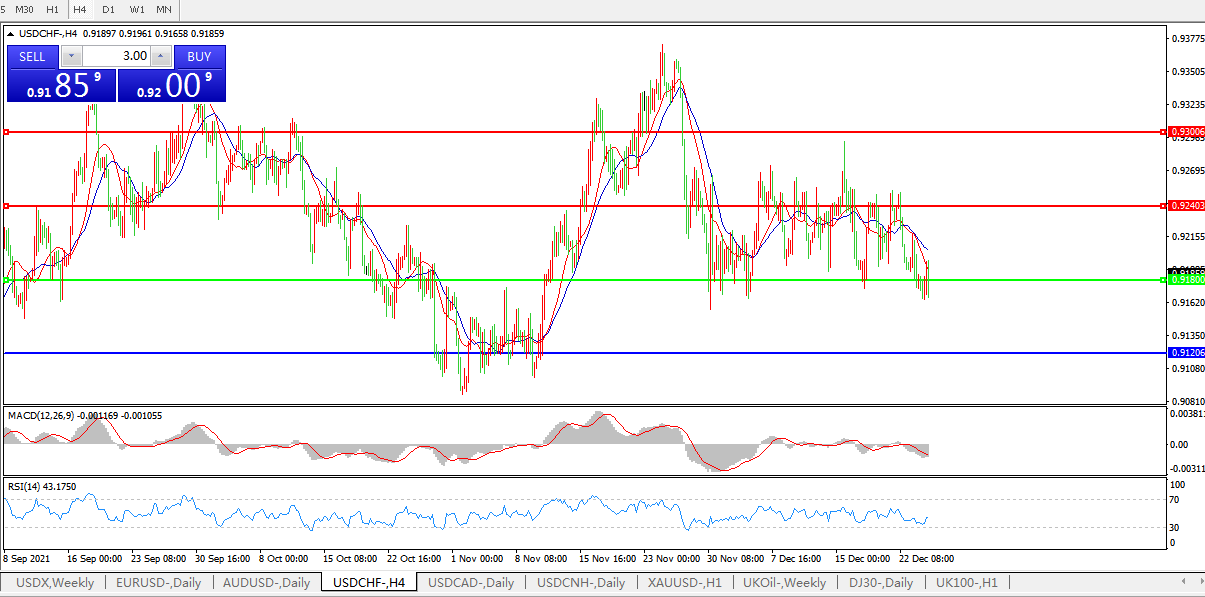The width and height of the screenshot is (1205, 597).
Task: Toggle the H1 timeframe button
Action: [x=52, y=9]
